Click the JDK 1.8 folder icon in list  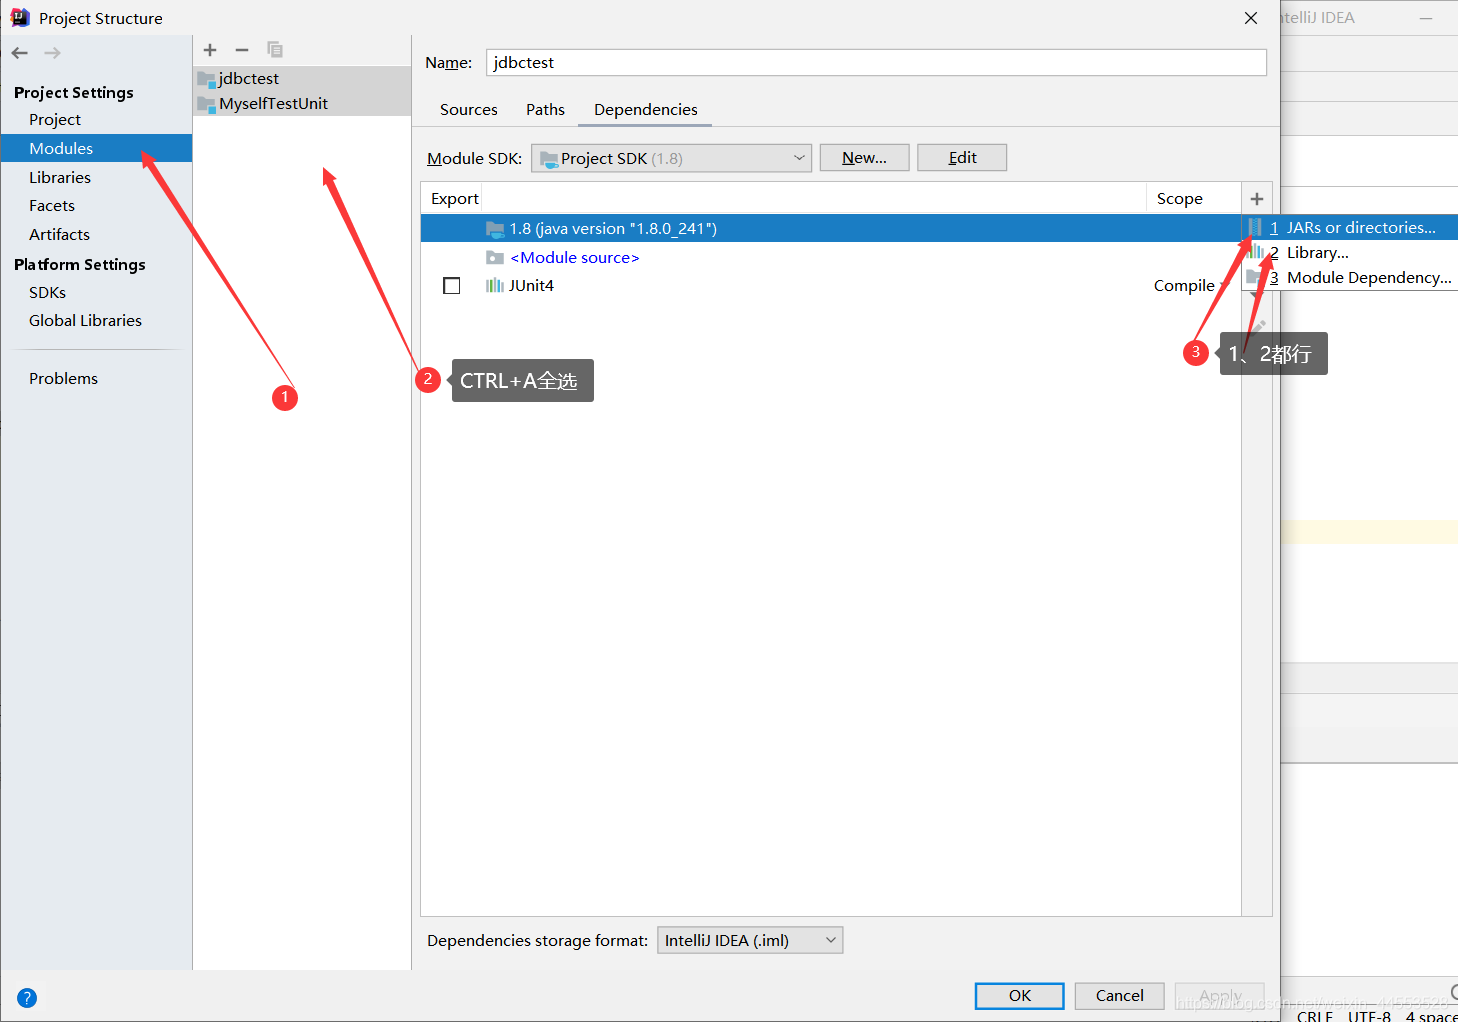[495, 229]
